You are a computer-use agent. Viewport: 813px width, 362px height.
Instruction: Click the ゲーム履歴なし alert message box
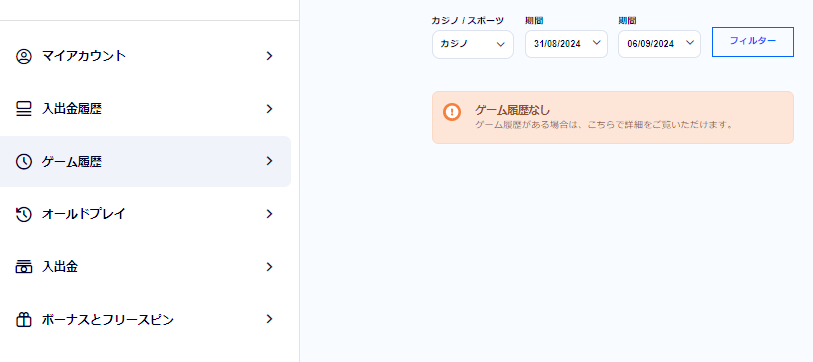613,118
